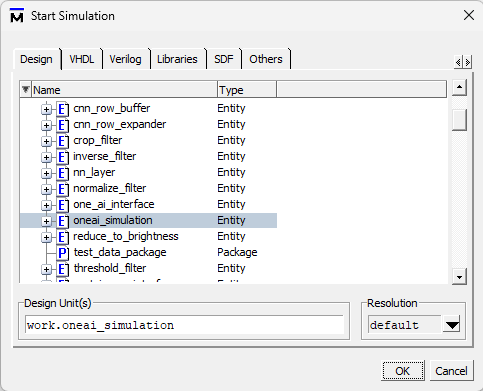Click the reduce_to_brightness entity icon
Viewport: 483px width, 391px height.
62,237
